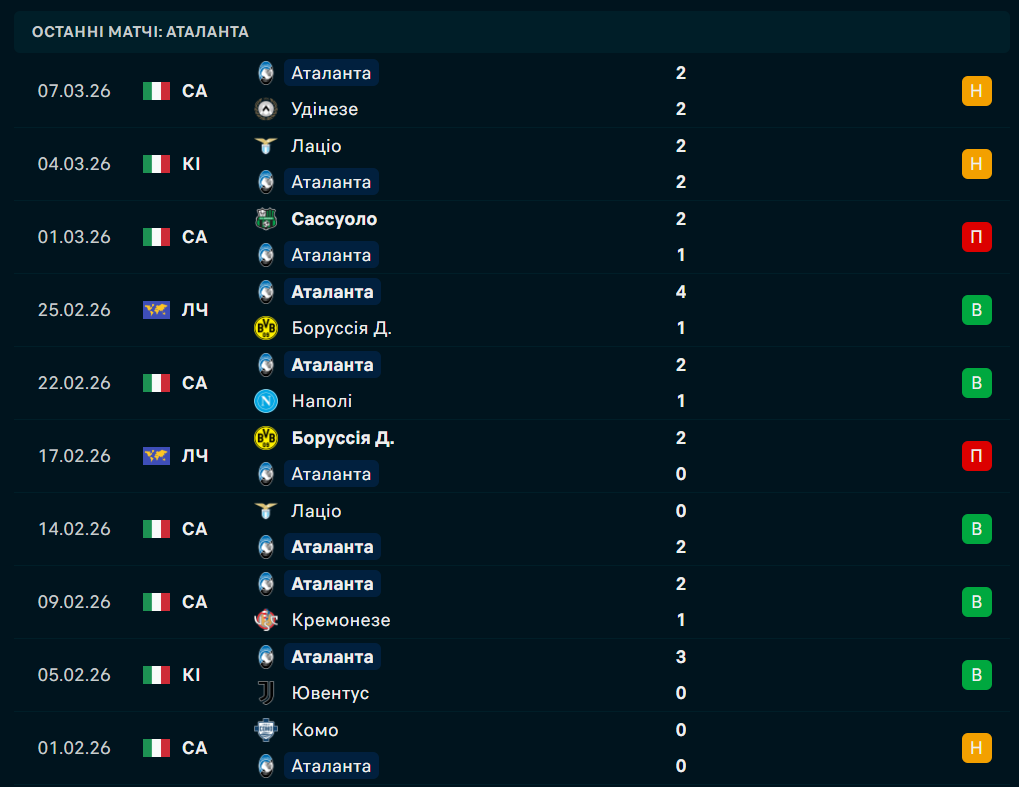The width and height of the screenshot is (1019, 787).
Task: Click Lazio crest in 04.03.26 match
Action: [x=266, y=146]
